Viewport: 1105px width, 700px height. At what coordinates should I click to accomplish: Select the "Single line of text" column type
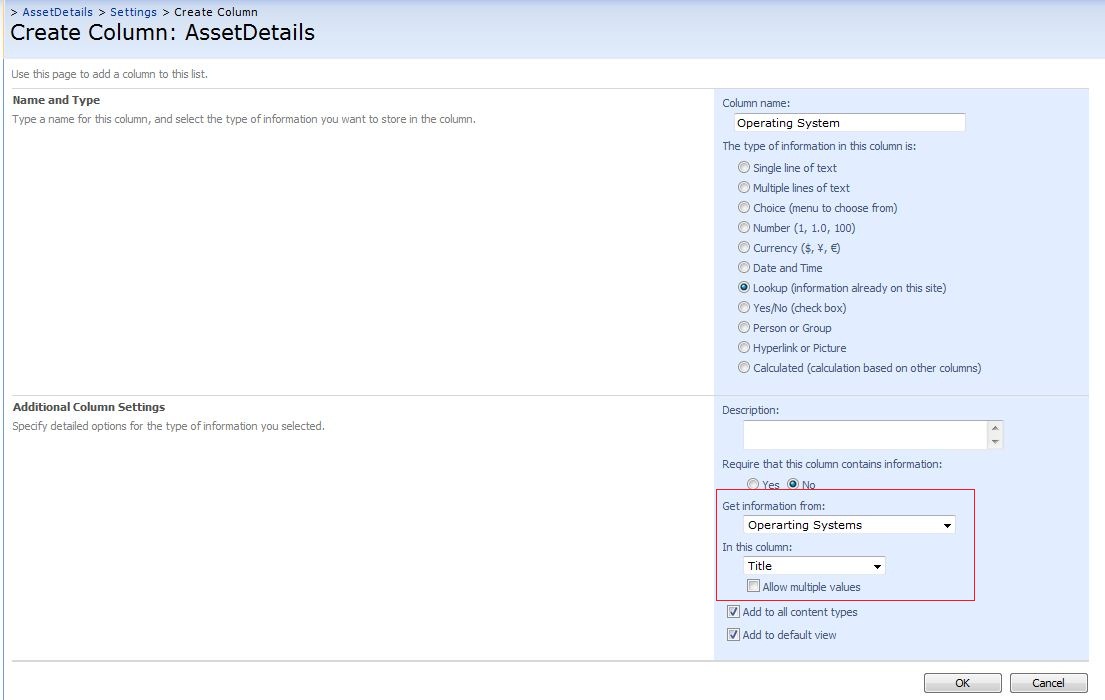tap(744, 168)
